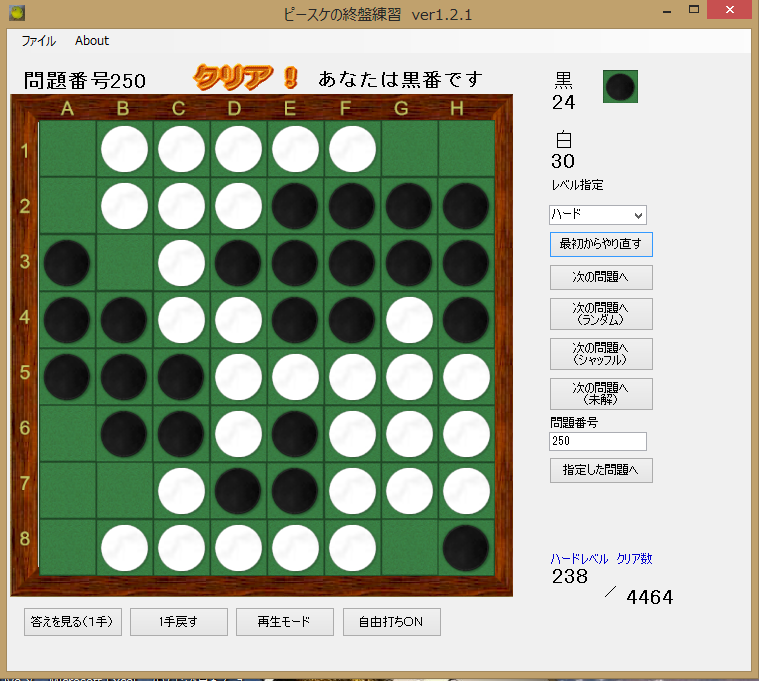Image resolution: width=759 pixels, height=681 pixels.
Task: Click 指定した問題へ button
Action: pos(601,470)
